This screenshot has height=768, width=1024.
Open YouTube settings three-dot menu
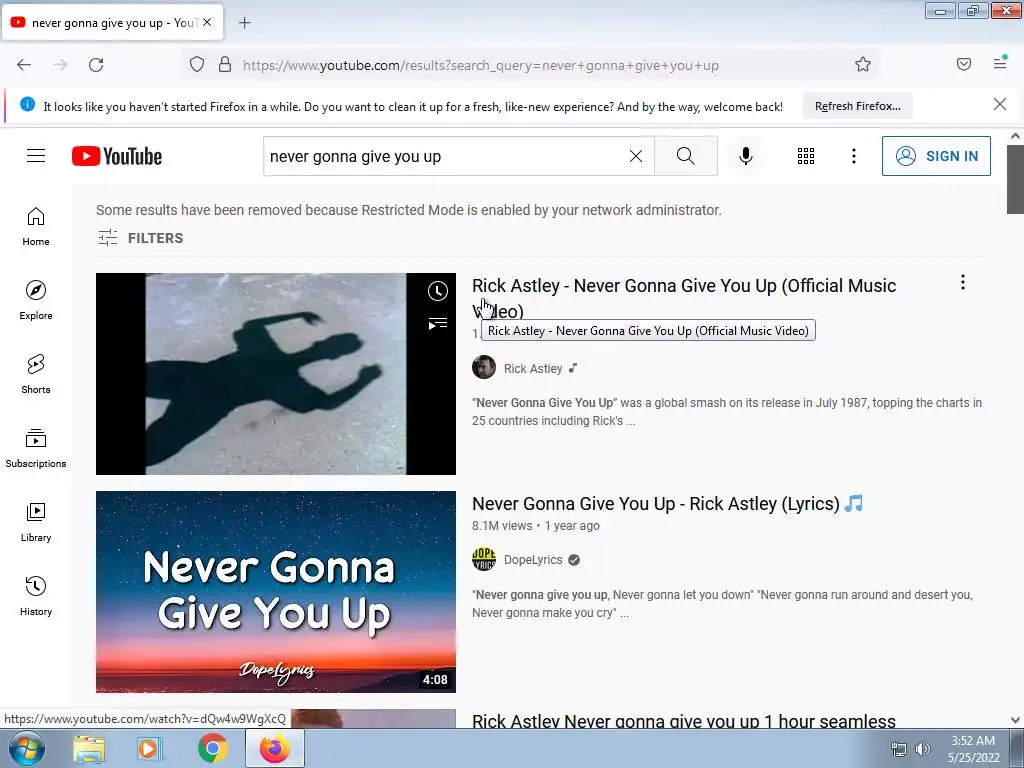(x=854, y=156)
